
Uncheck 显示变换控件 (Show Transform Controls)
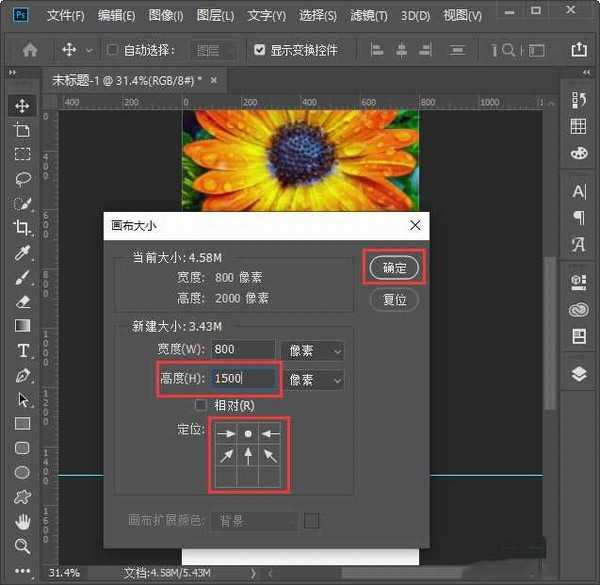260,50
